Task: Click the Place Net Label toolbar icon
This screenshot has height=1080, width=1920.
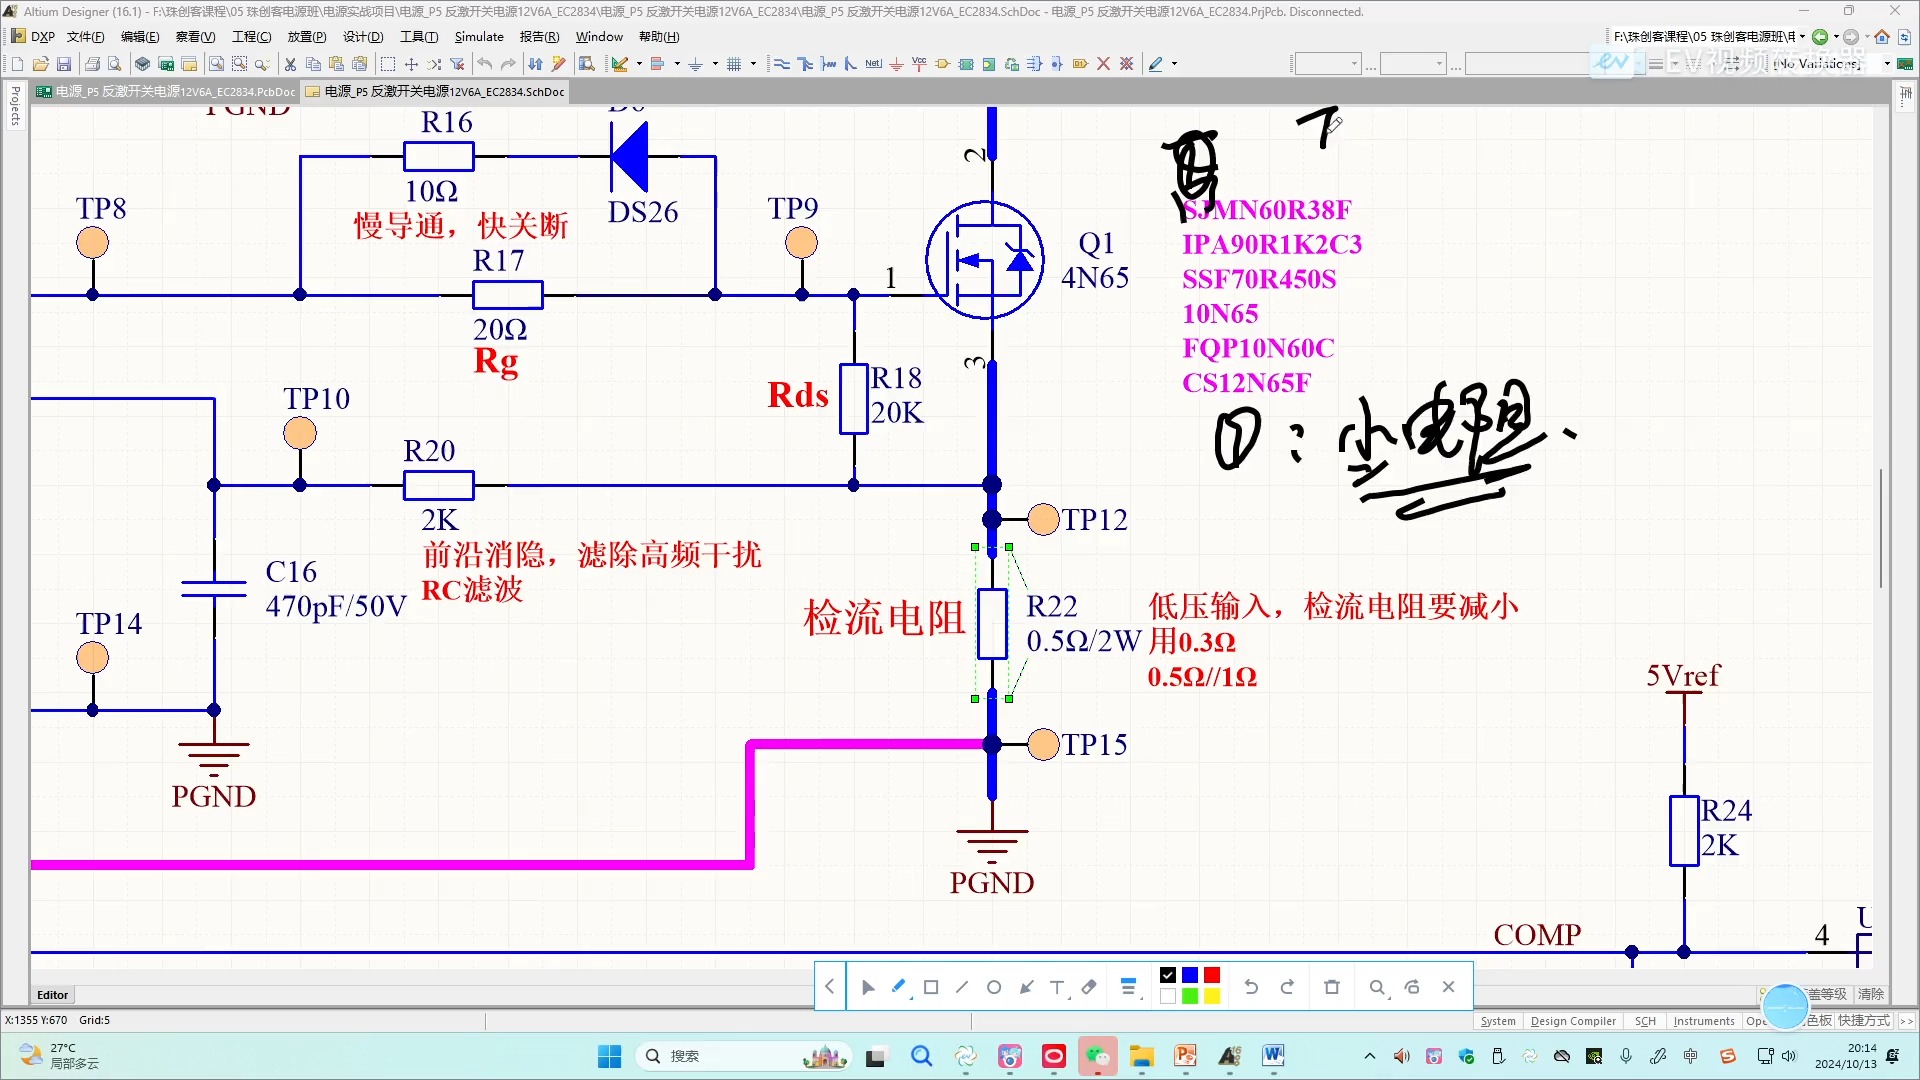Action: [872, 63]
